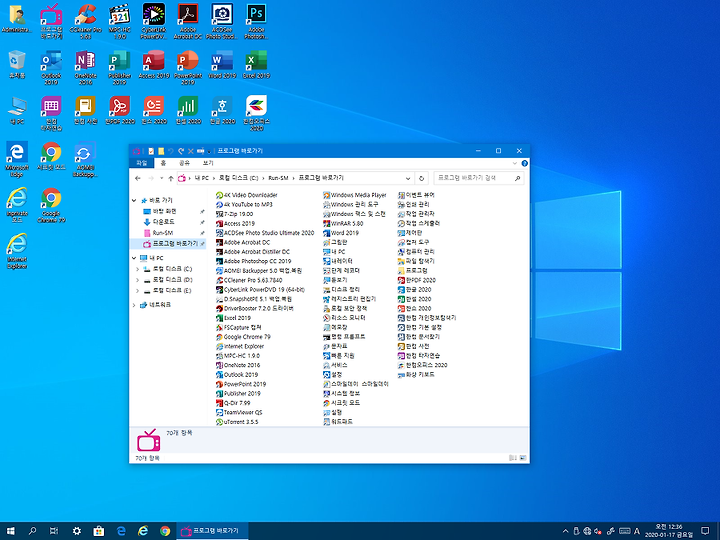
Task: Click the OneNote 2016 desktop icon
Action: pos(85,68)
